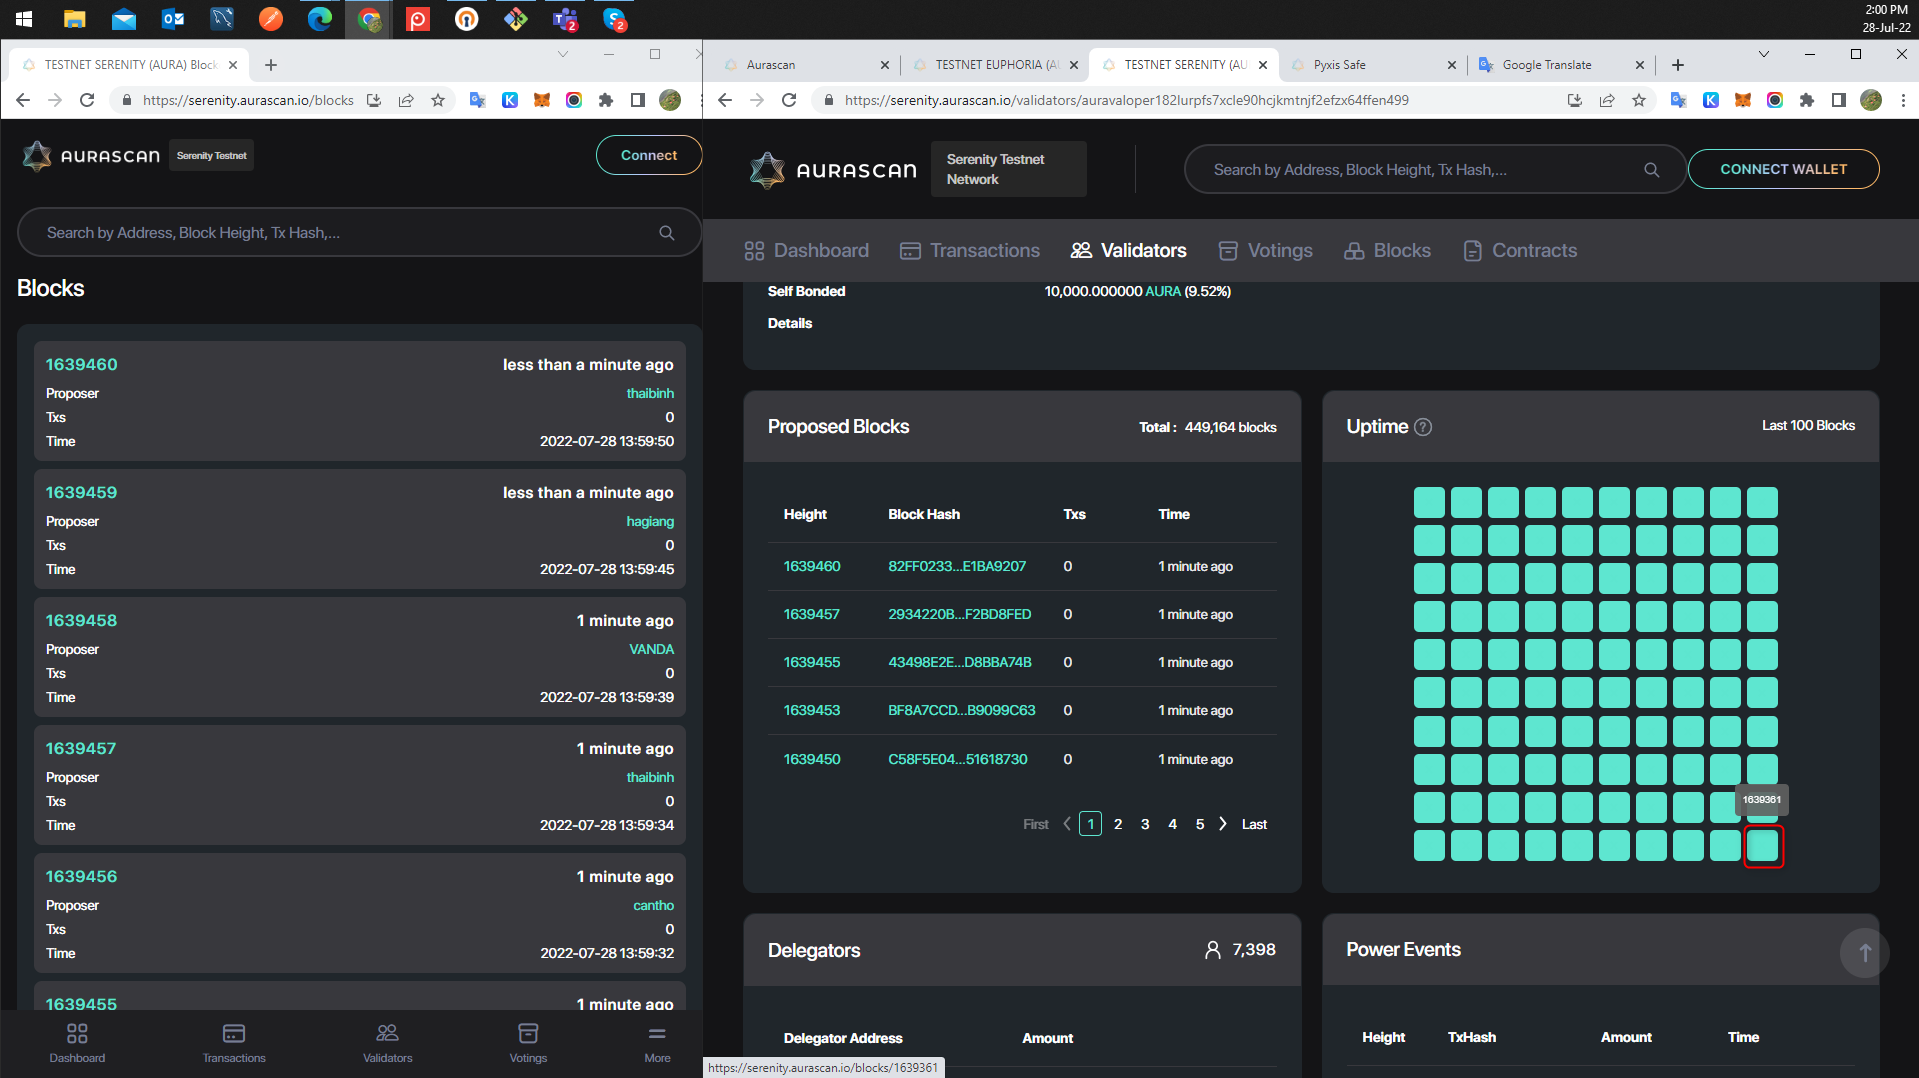Click the Uptime help question-mark icon
The height and width of the screenshot is (1078, 1919).
pyautogui.click(x=1422, y=426)
